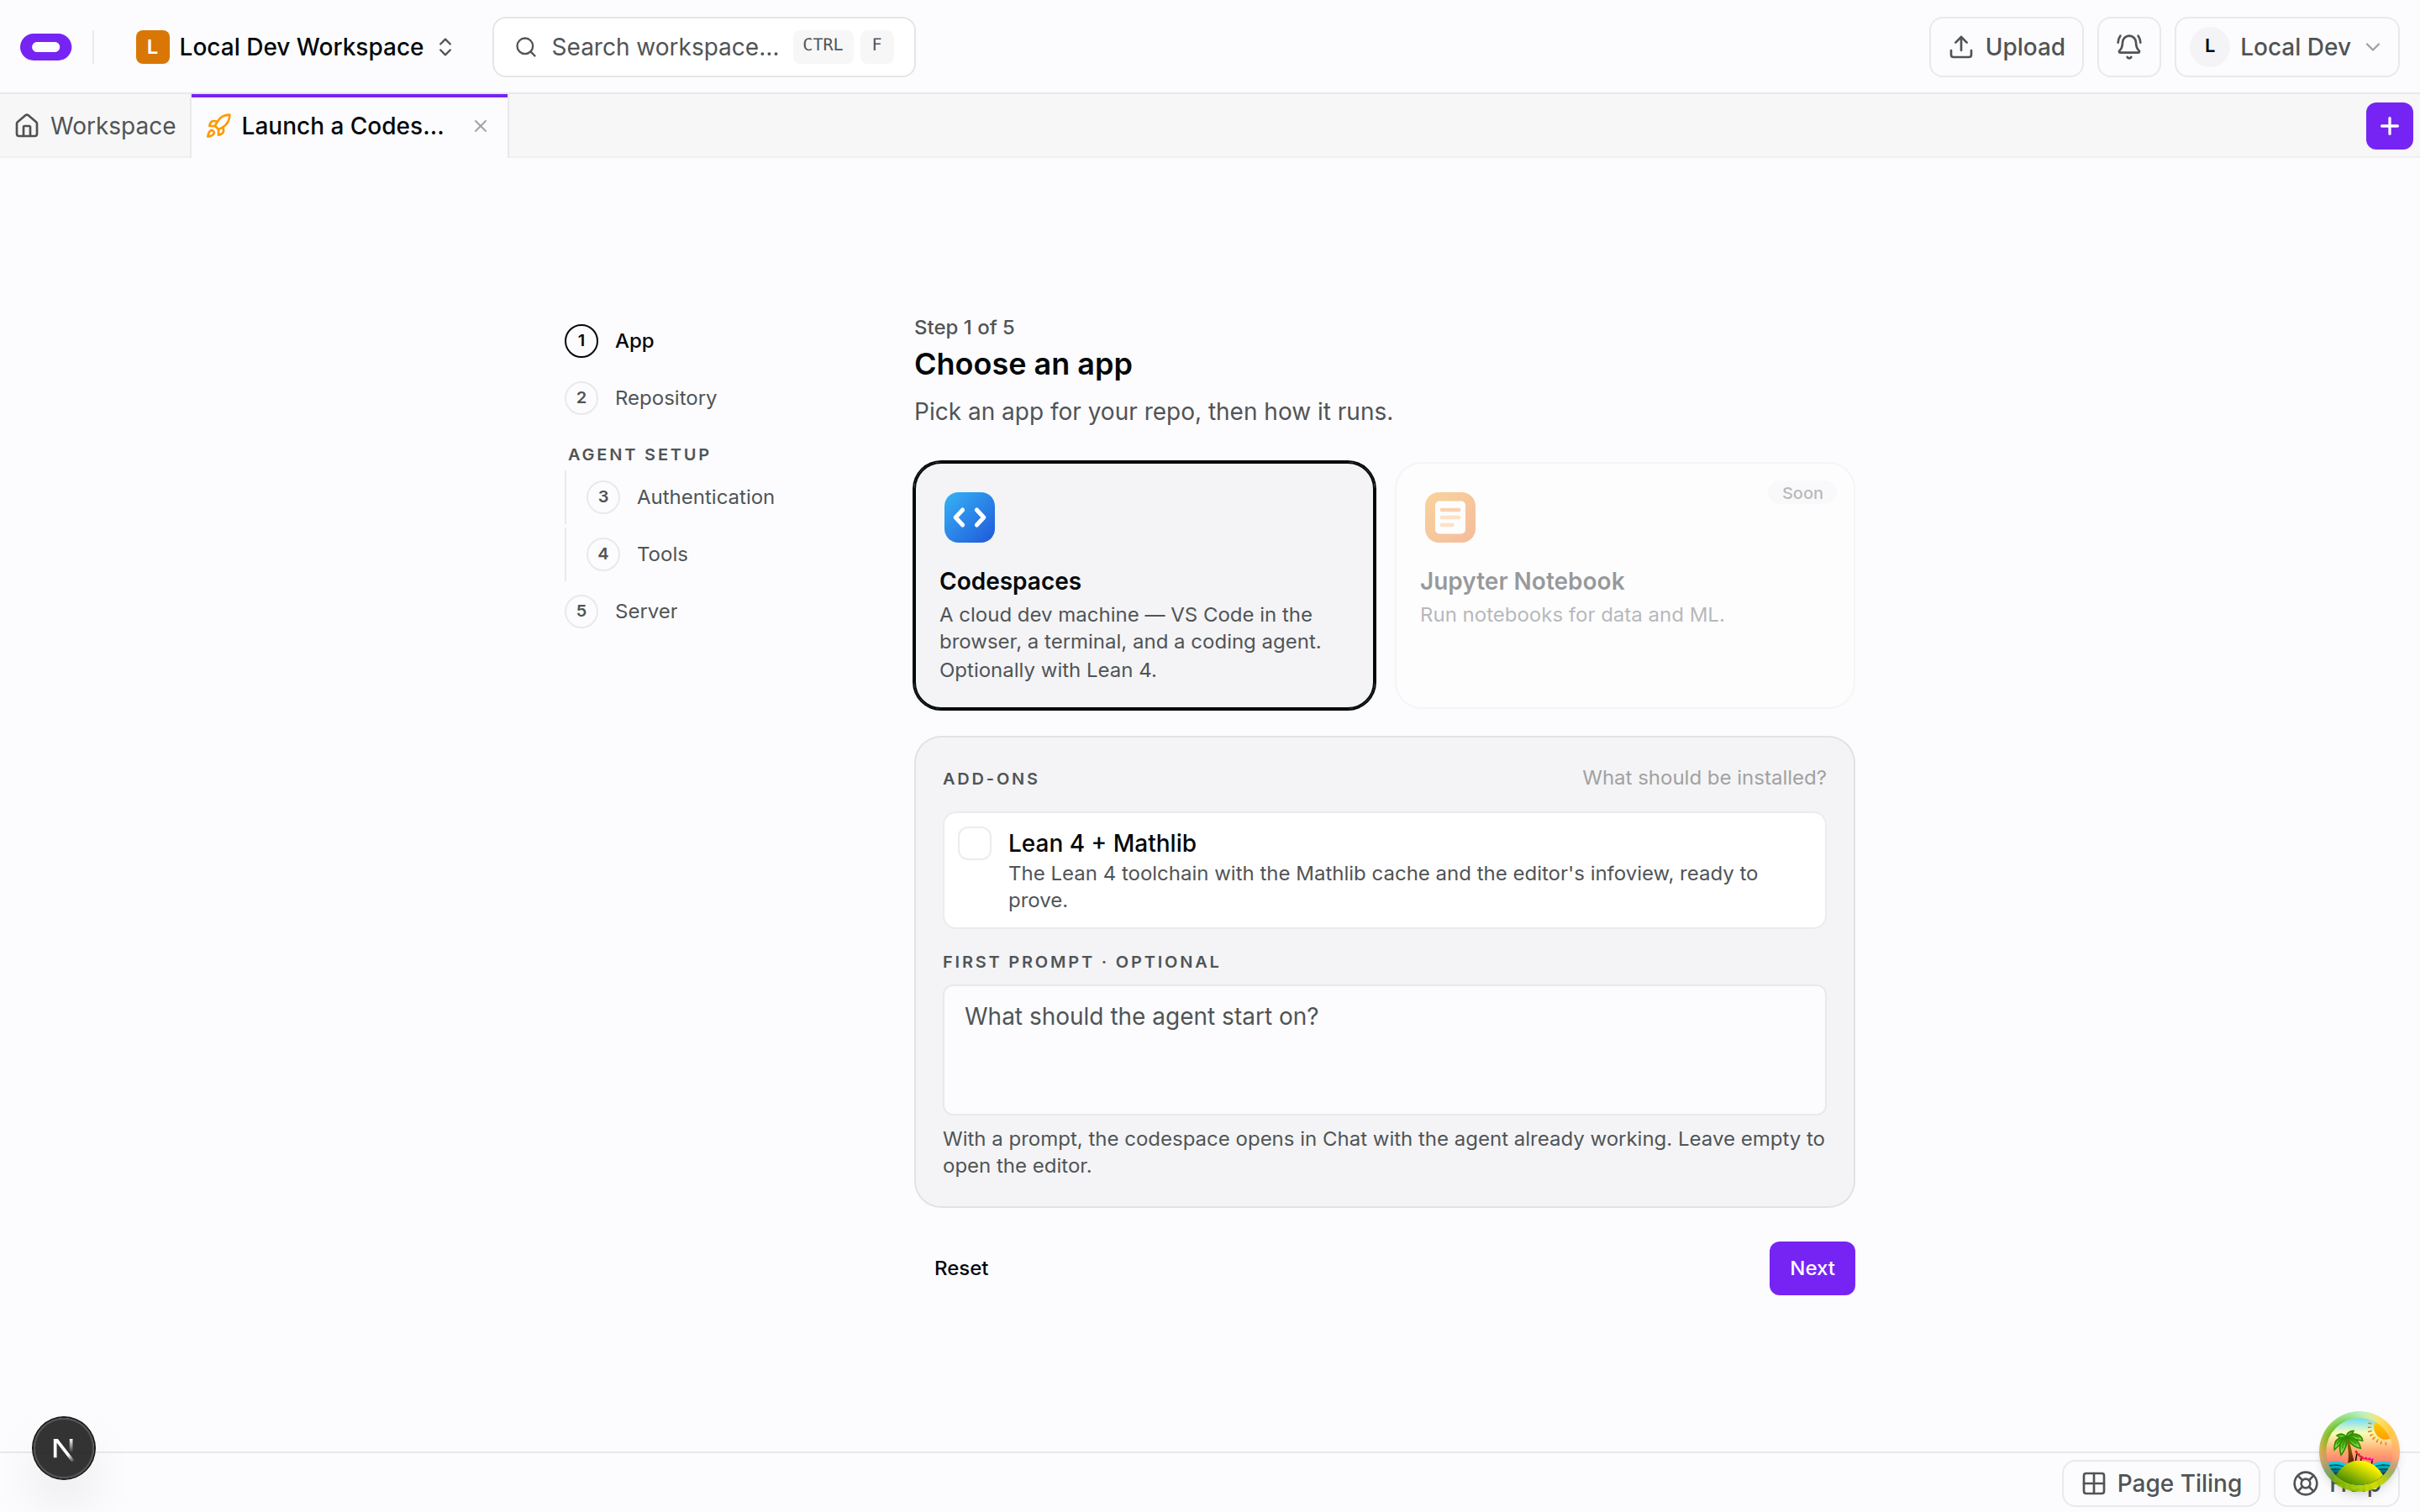Click the Soon badge
This screenshot has height=1512, width=2420.
coord(1802,493)
